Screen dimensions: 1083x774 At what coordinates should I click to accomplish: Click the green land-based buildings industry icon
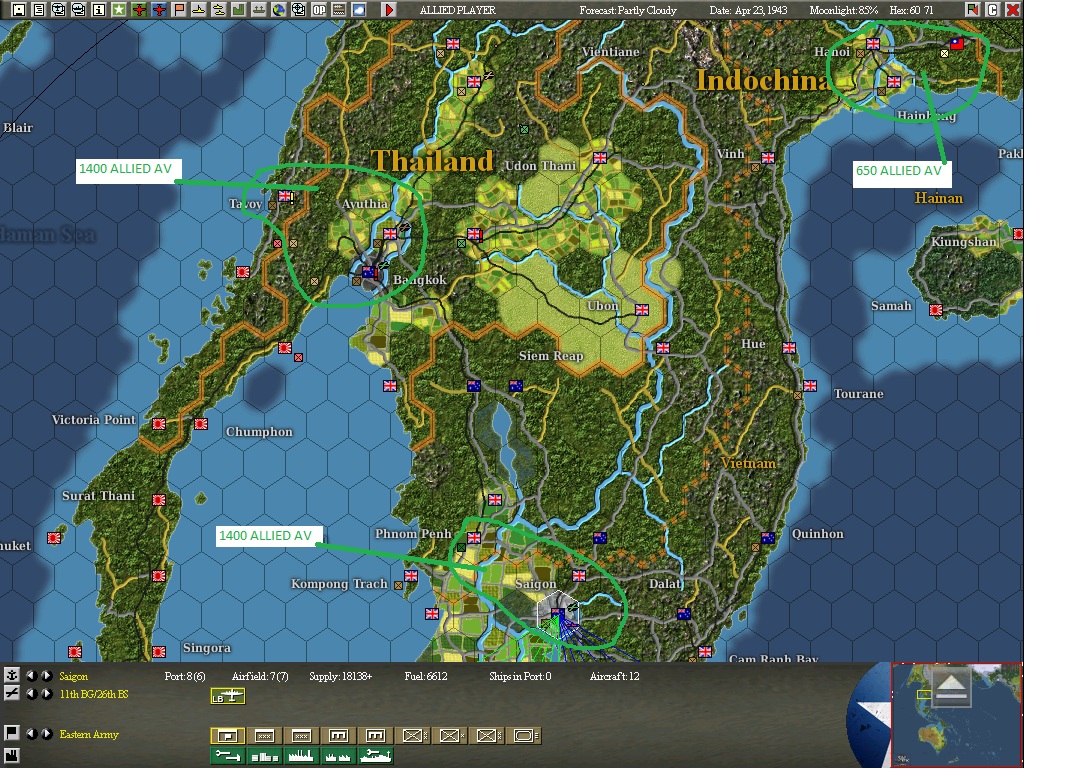click(265, 756)
